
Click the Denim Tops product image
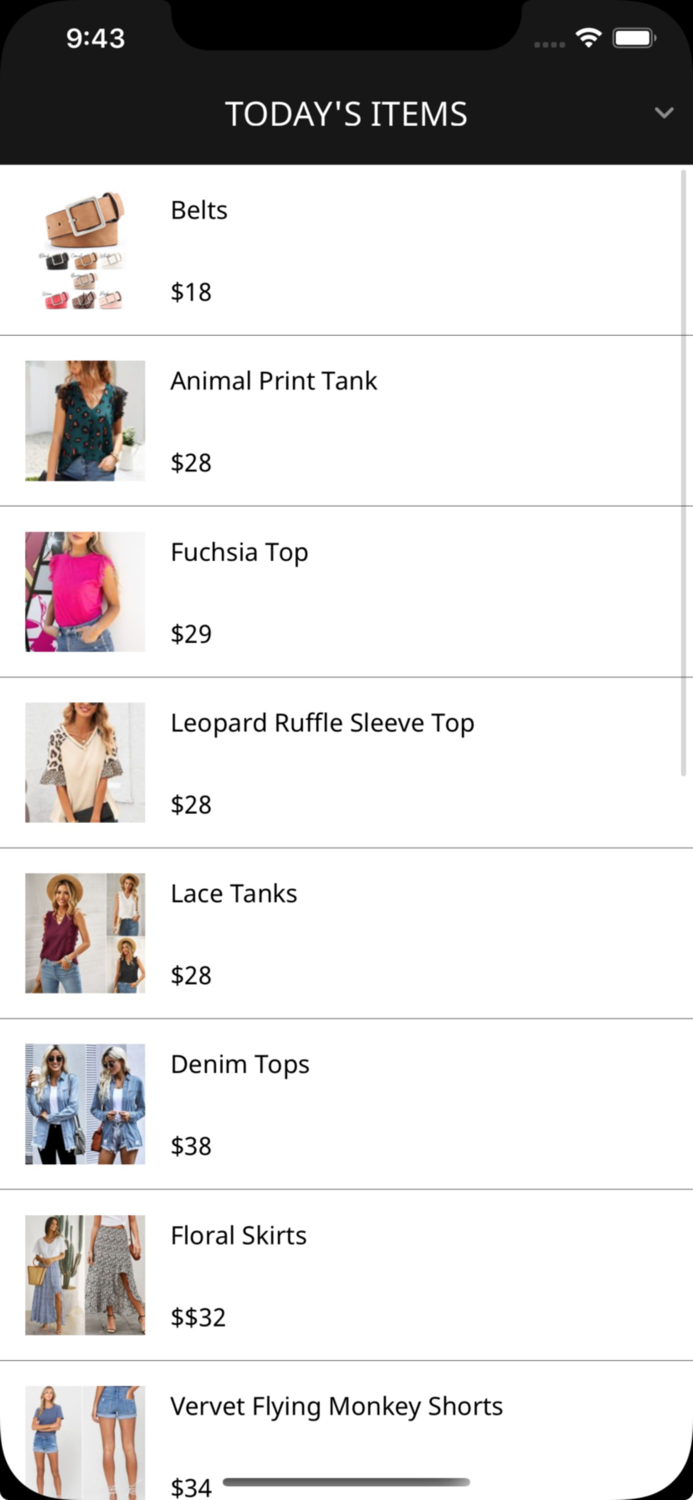click(84, 1104)
